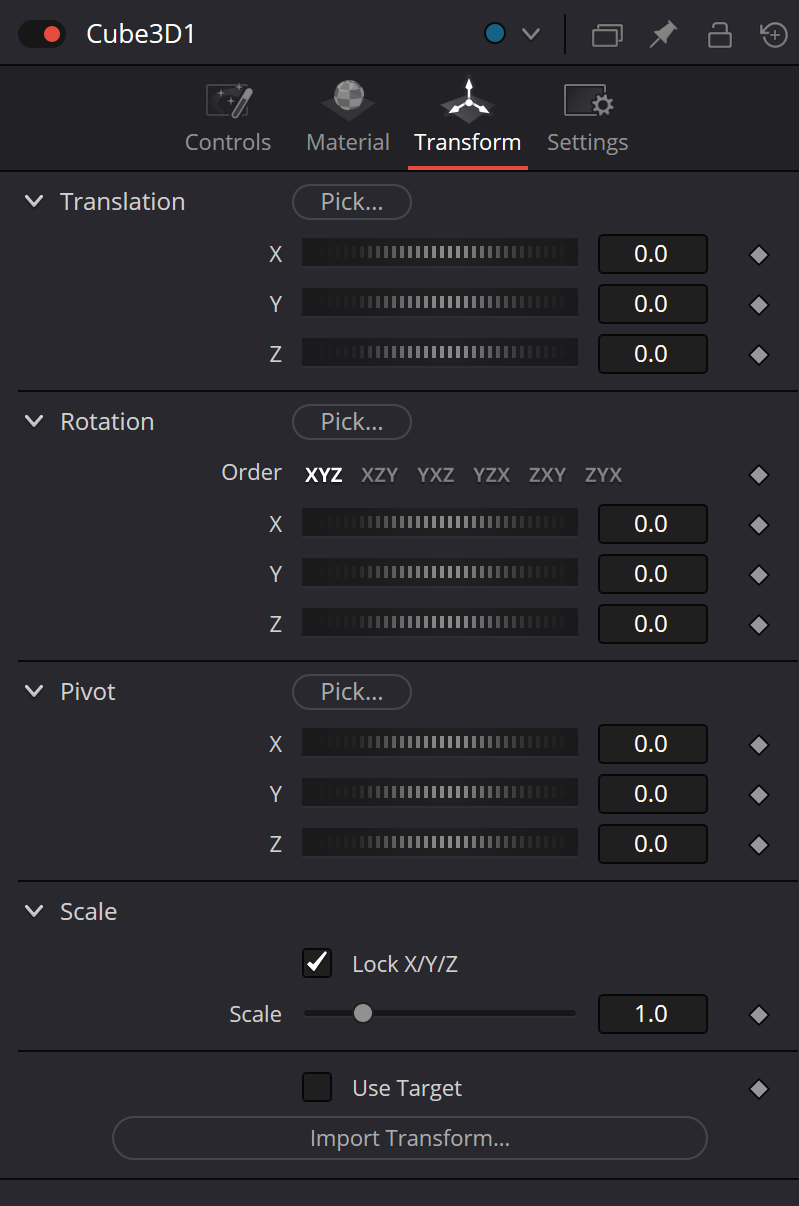Add keyframe for Rotation Z

point(759,625)
